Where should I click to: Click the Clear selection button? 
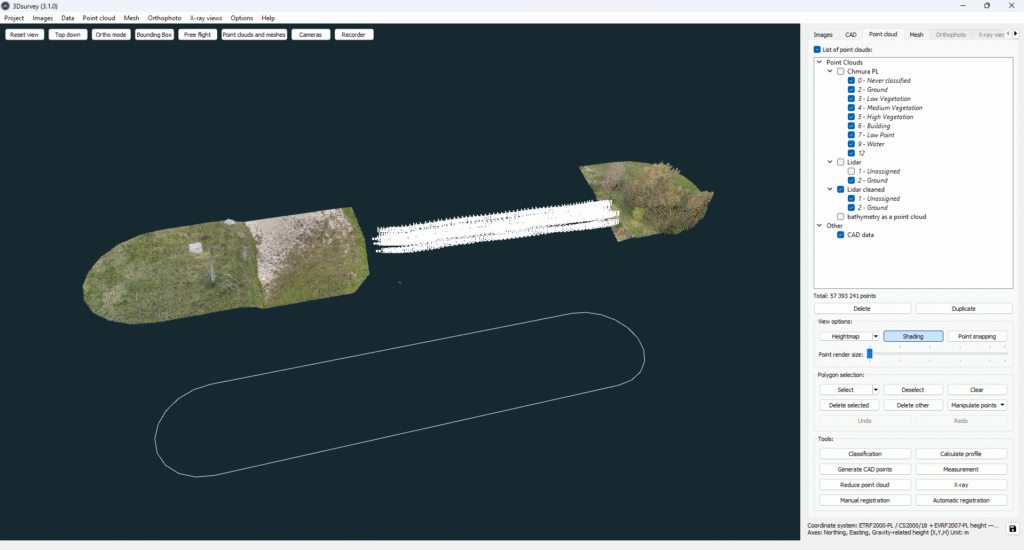tap(977, 390)
